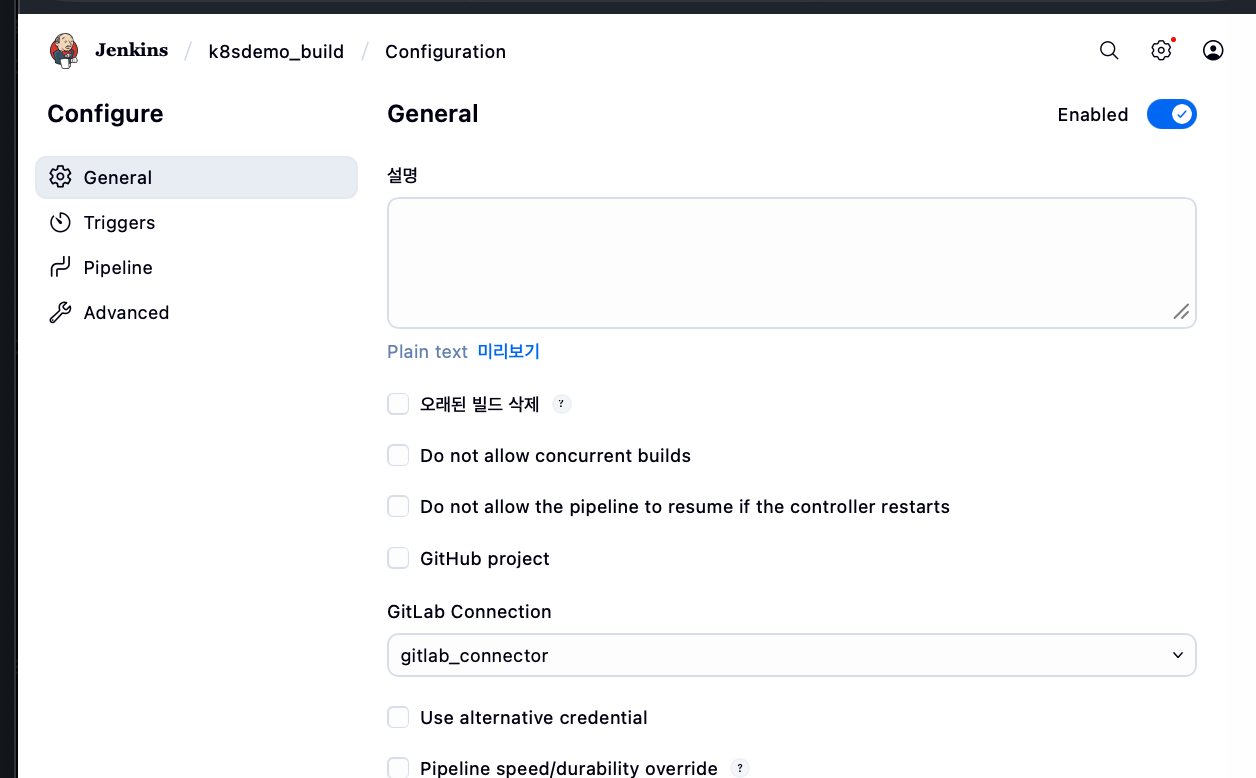Go to the Advanced sidebar section
The height and width of the screenshot is (778, 1256).
(x=126, y=312)
